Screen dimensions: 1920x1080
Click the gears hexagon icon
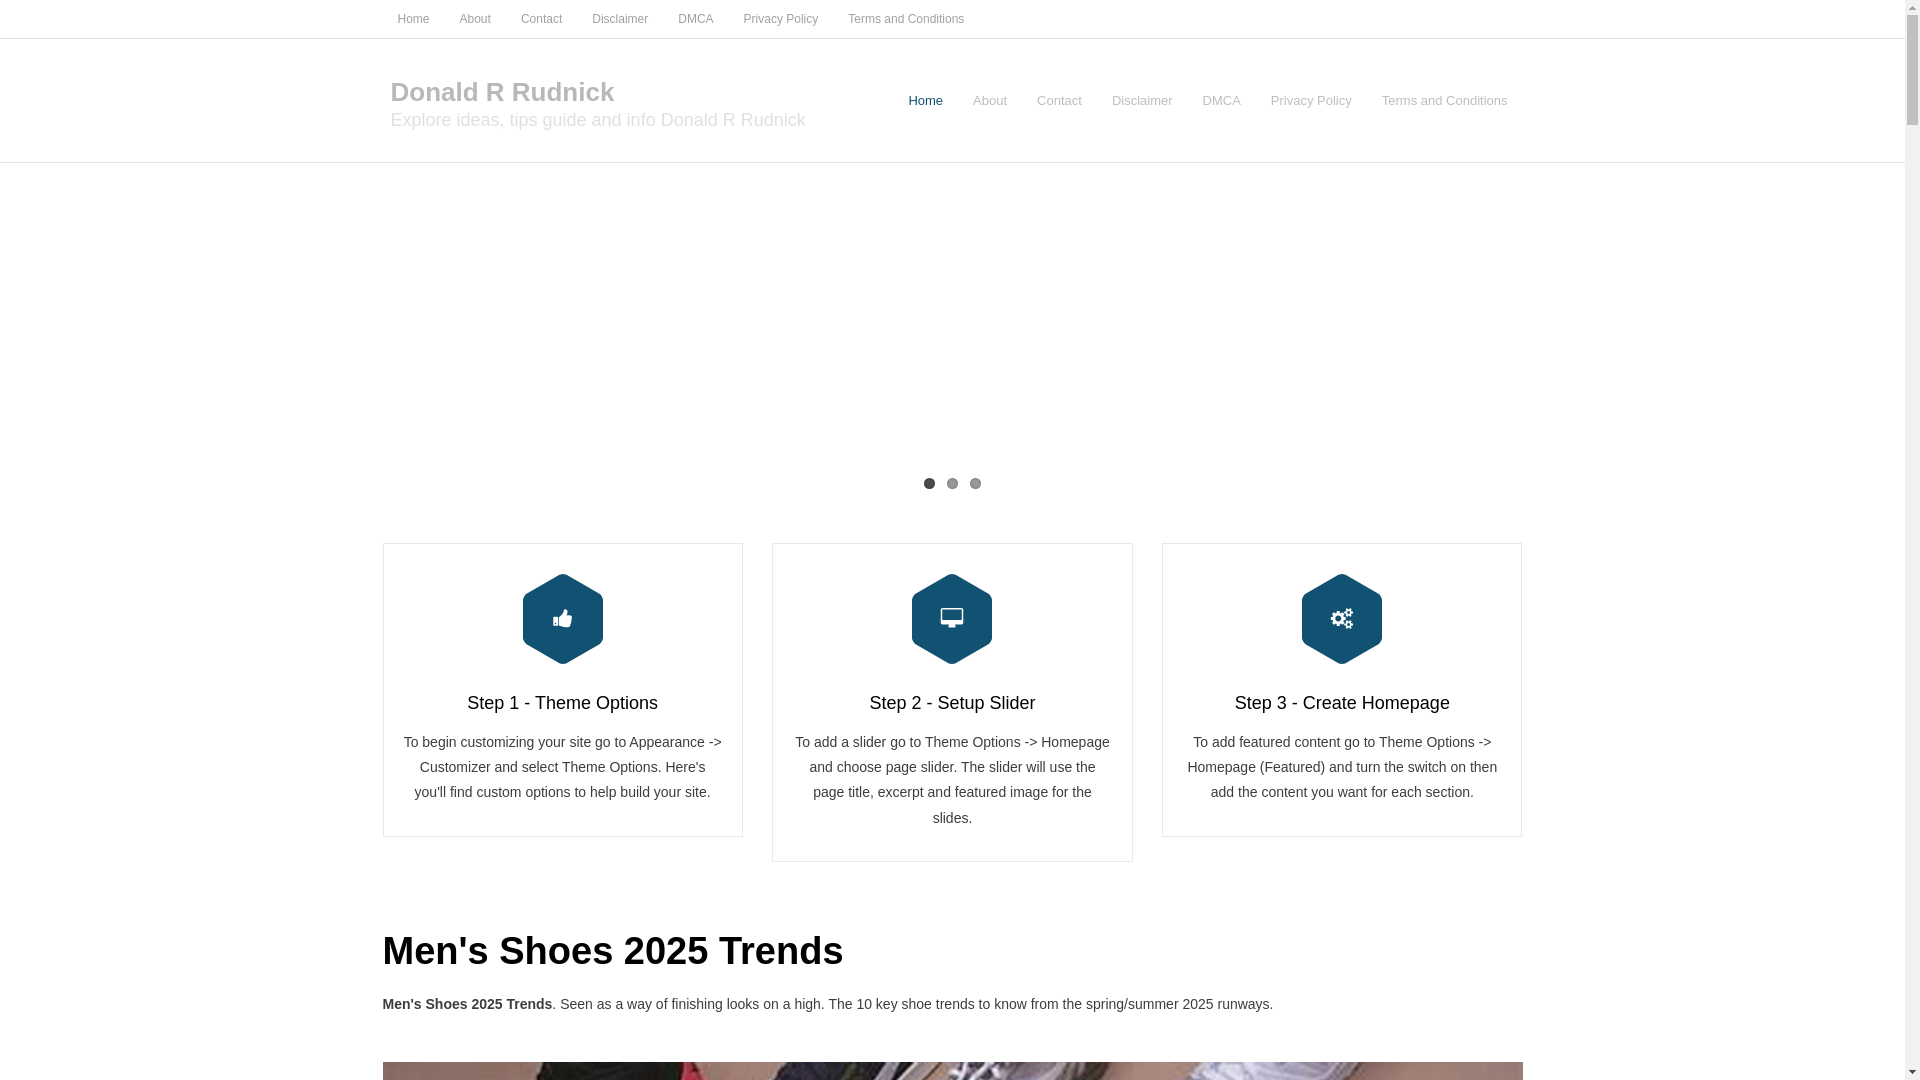point(1342,619)
